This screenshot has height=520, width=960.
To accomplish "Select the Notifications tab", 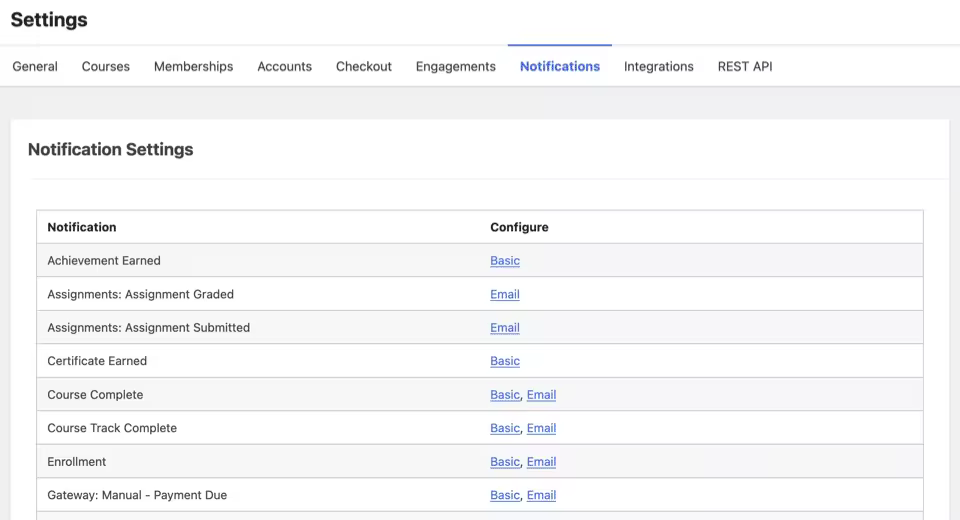I will (560, 66).
